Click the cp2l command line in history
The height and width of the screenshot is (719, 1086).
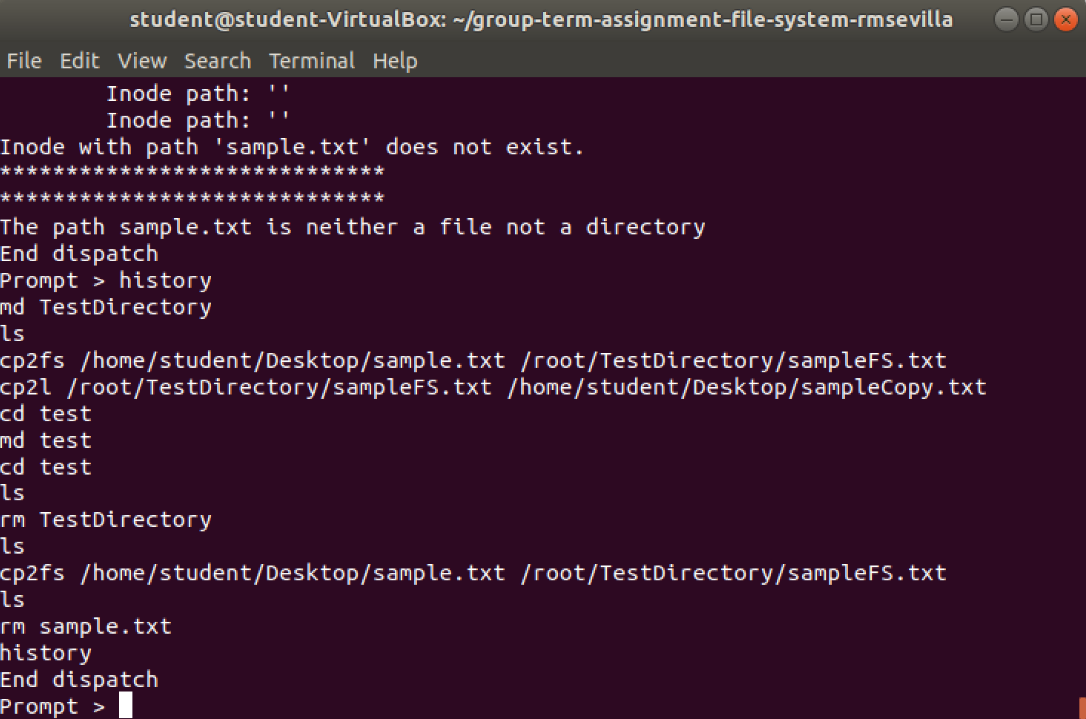point(493,387)
